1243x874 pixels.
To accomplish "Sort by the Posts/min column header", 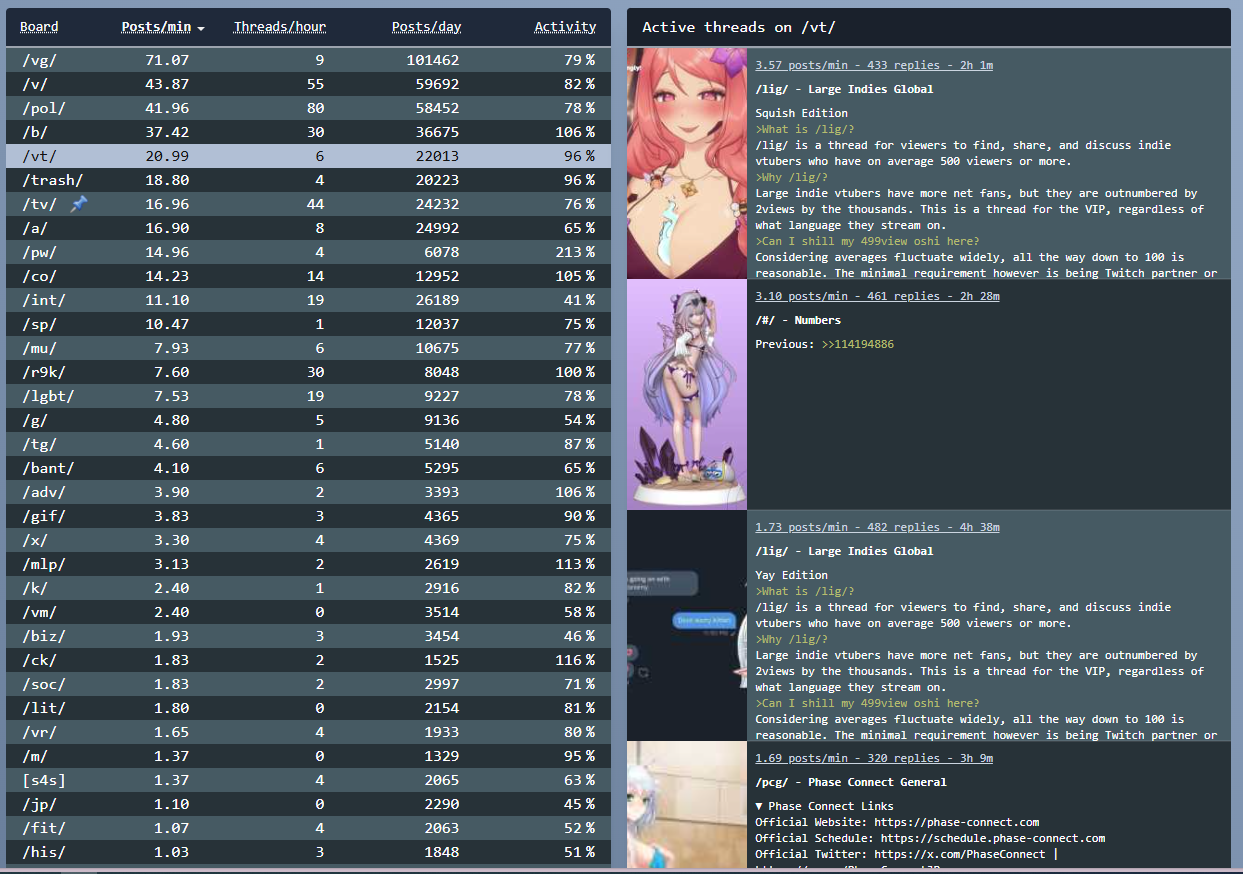I will pyautogui.click(x=156, y=27).
